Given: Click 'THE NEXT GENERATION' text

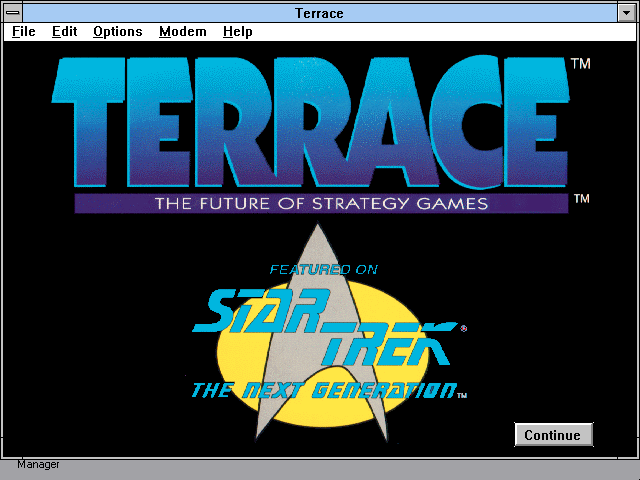Looking at the screenshot, I should 324,391.
